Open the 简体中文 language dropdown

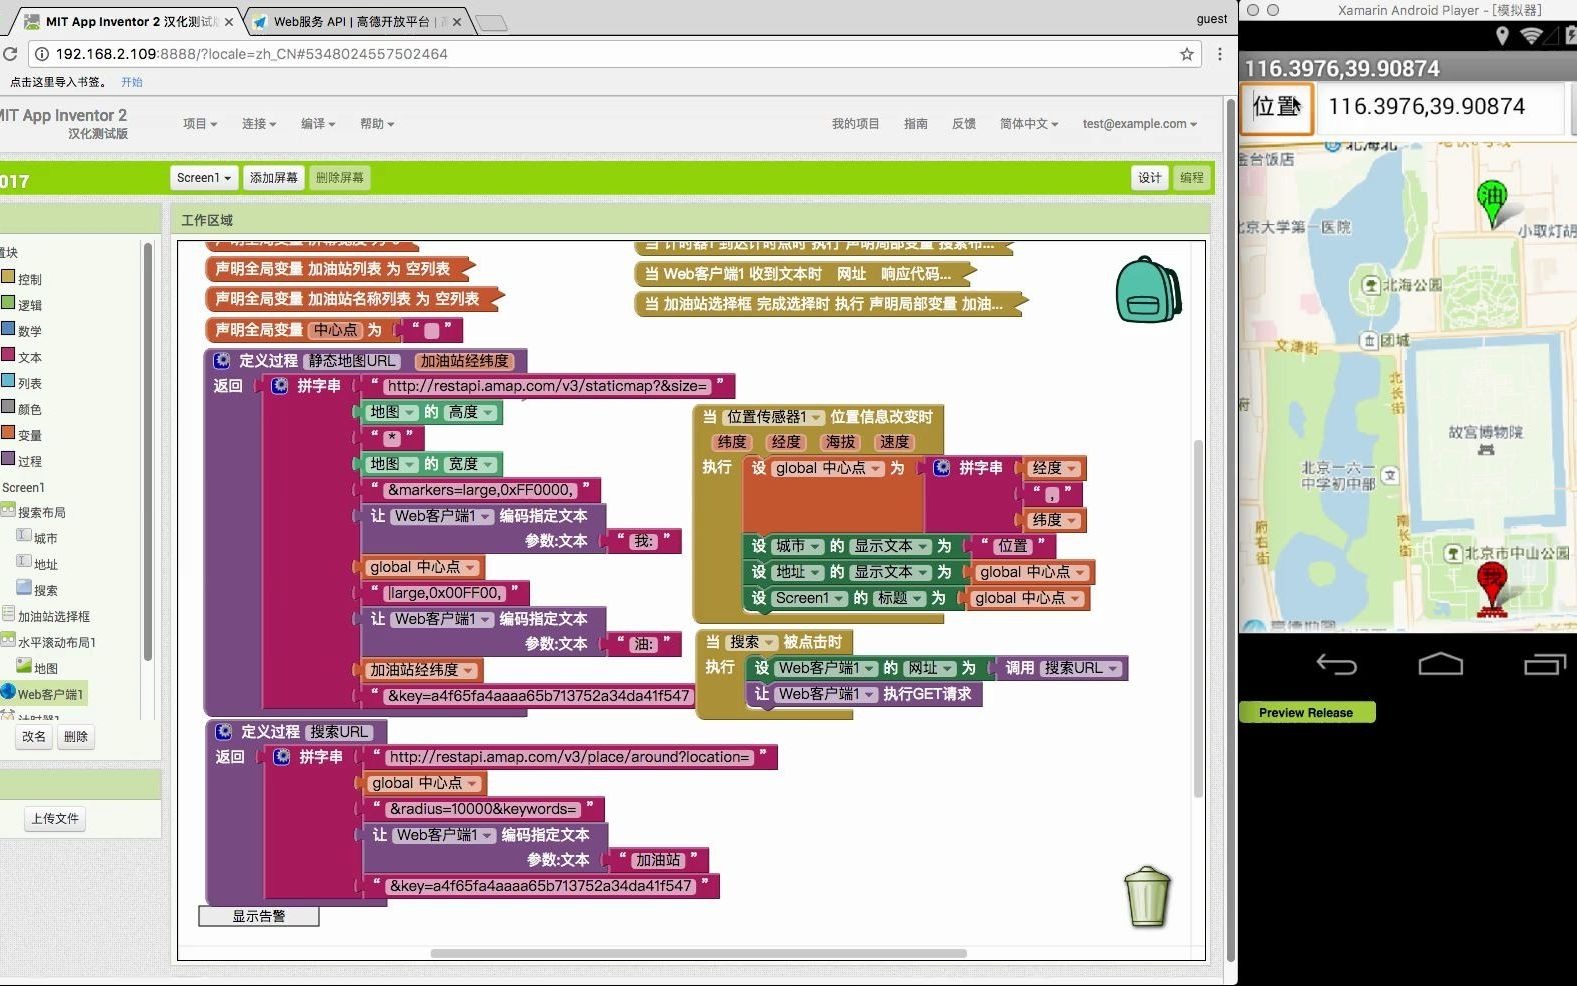pyautogui.click(x=1029, y=124)
